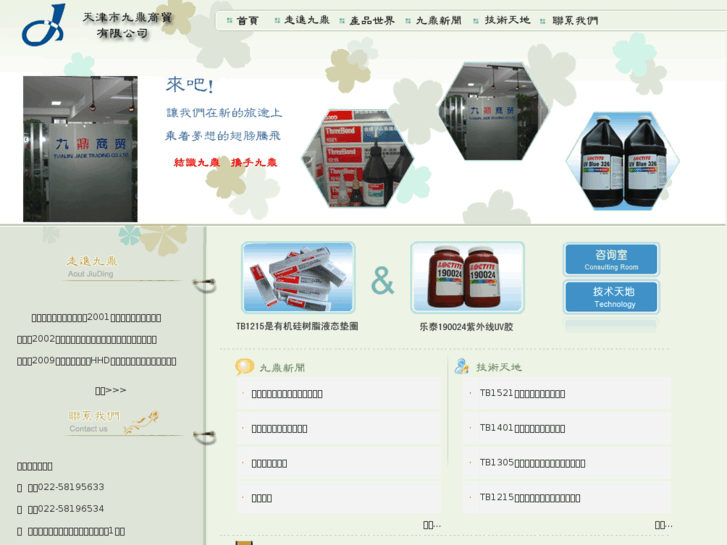The width and height of the screenshot is (727, 545).
Task: Click the office entrance photo in banner
Action: pyautogui.click(x=80, y=149)
